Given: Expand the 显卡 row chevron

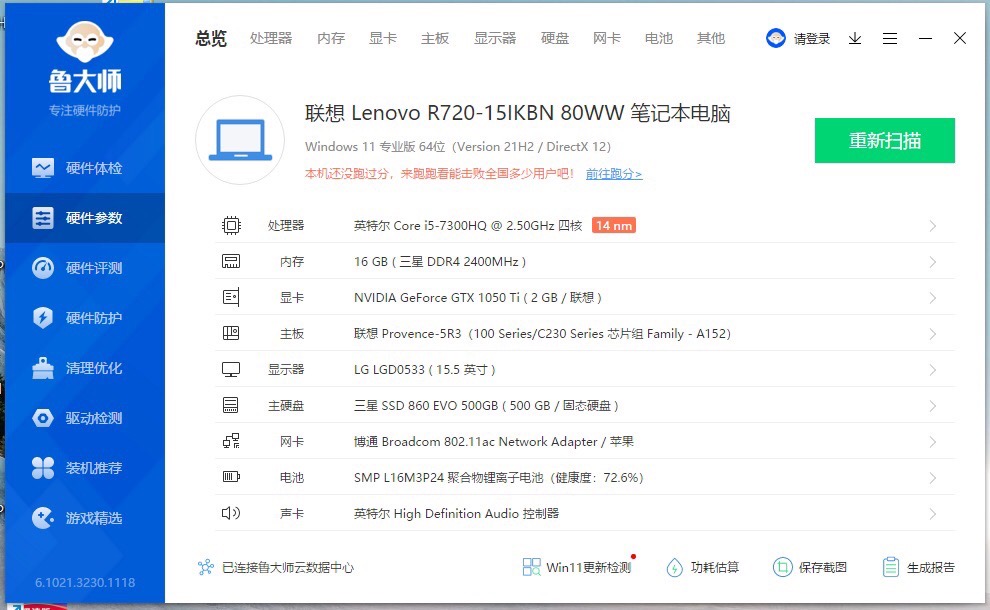Looking at the screenshot, I should point(933,298).
